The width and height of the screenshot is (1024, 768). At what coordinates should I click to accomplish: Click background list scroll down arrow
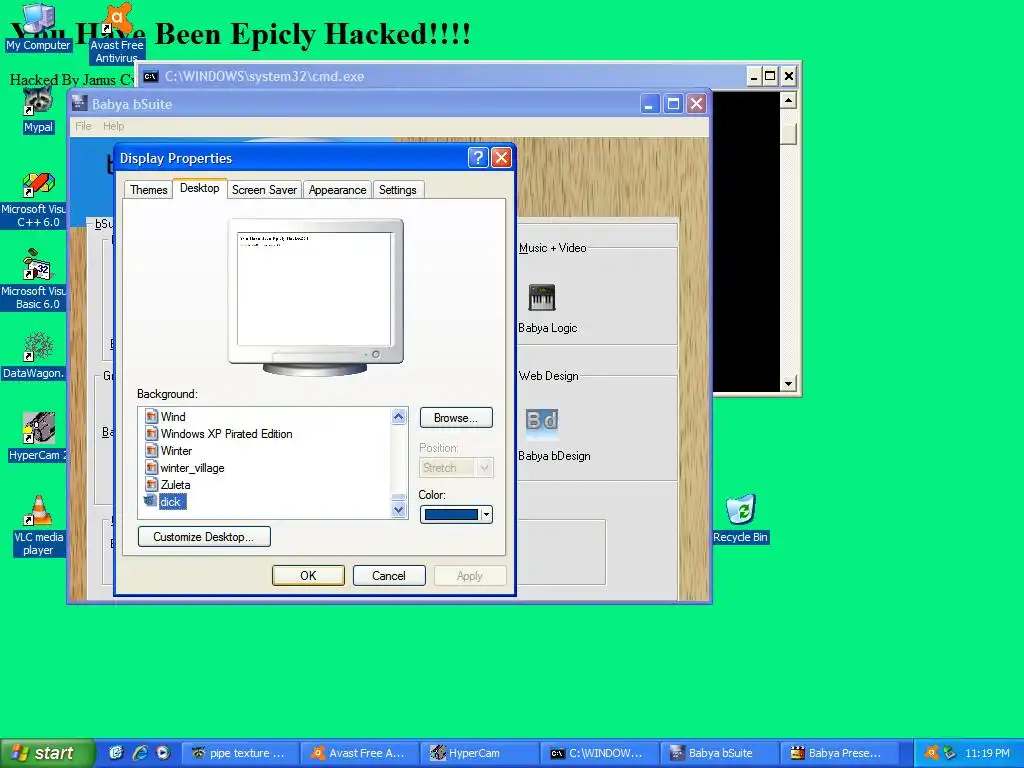tap(398, 510)
